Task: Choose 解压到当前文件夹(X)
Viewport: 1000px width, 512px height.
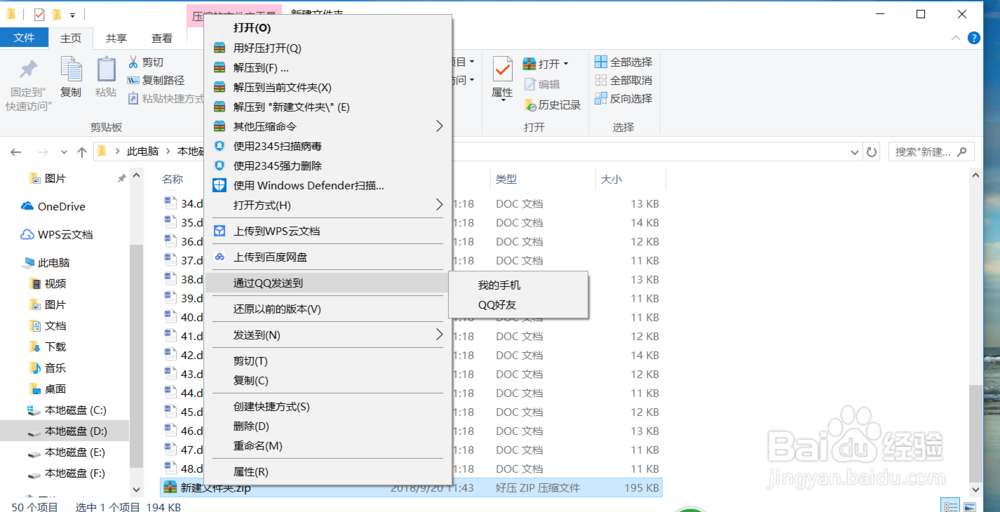Action: click(328, 87)
